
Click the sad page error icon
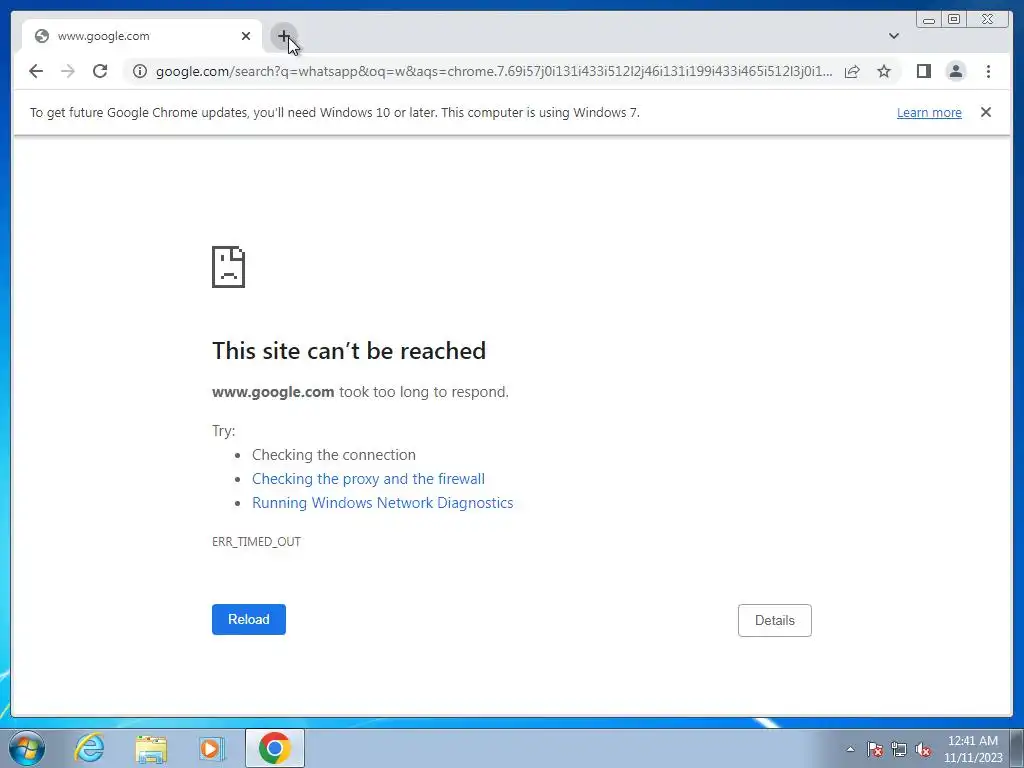coord(229,266)
